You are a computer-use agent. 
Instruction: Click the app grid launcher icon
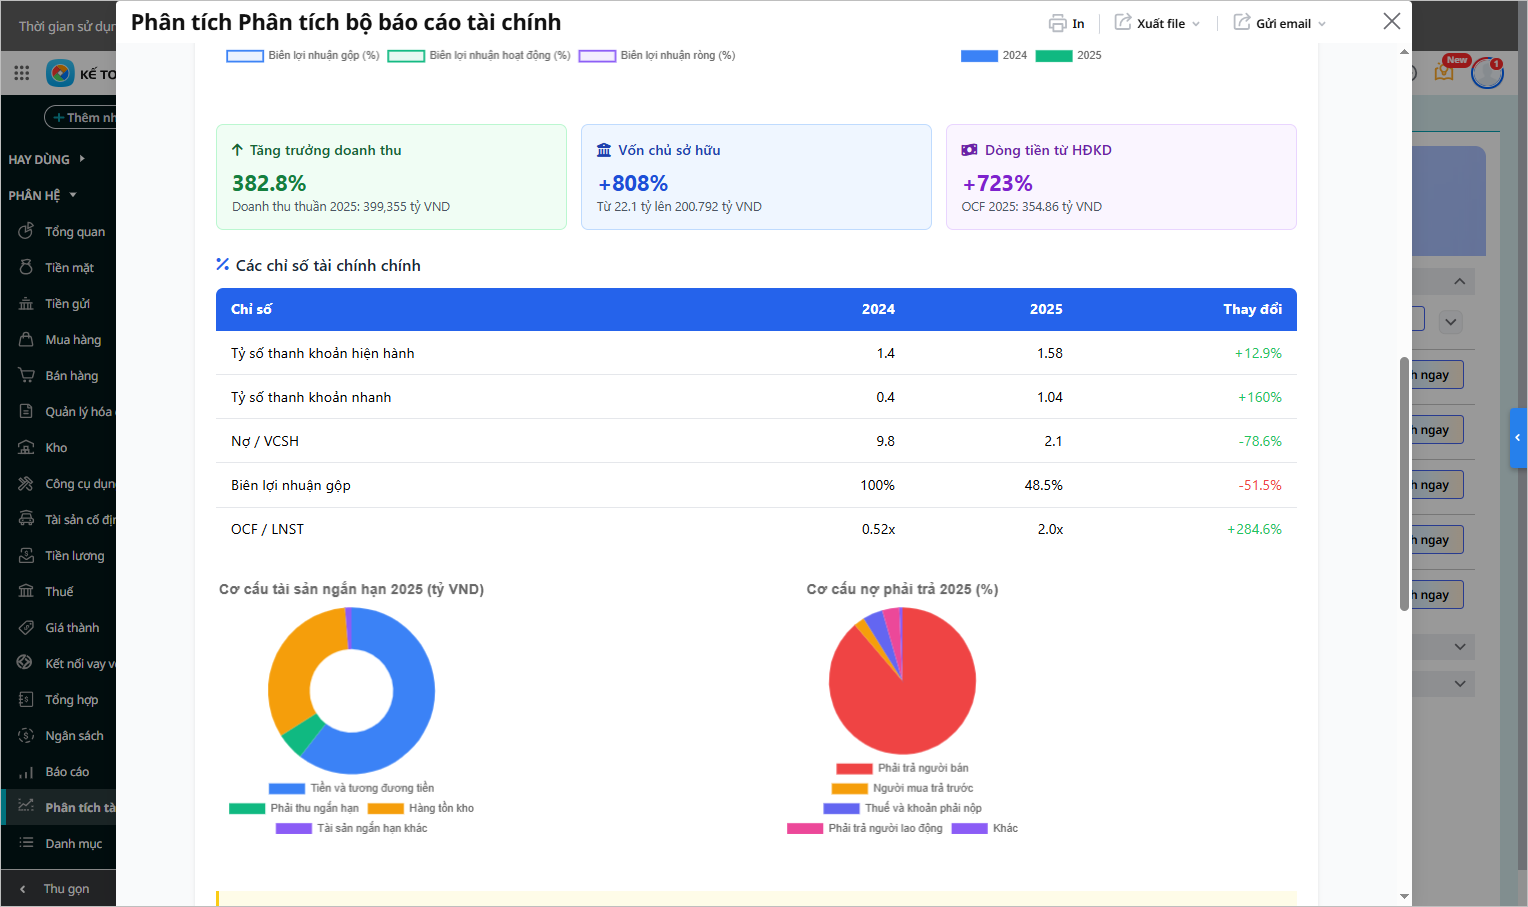point(22,73)
